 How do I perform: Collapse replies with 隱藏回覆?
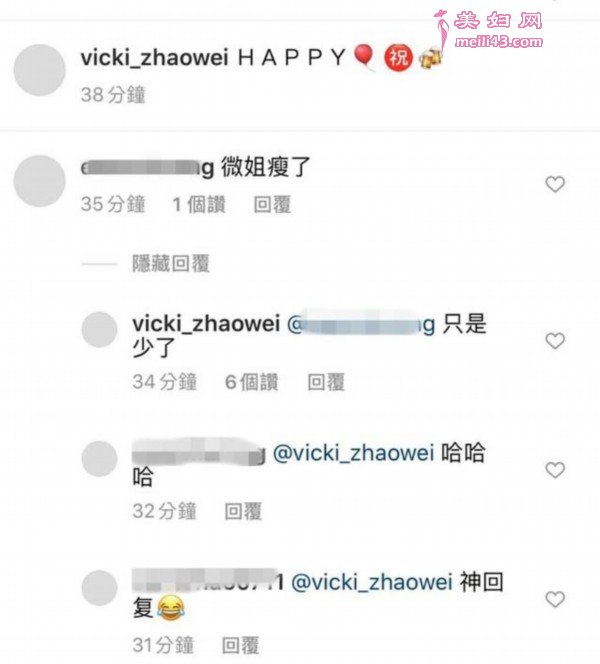171,263
